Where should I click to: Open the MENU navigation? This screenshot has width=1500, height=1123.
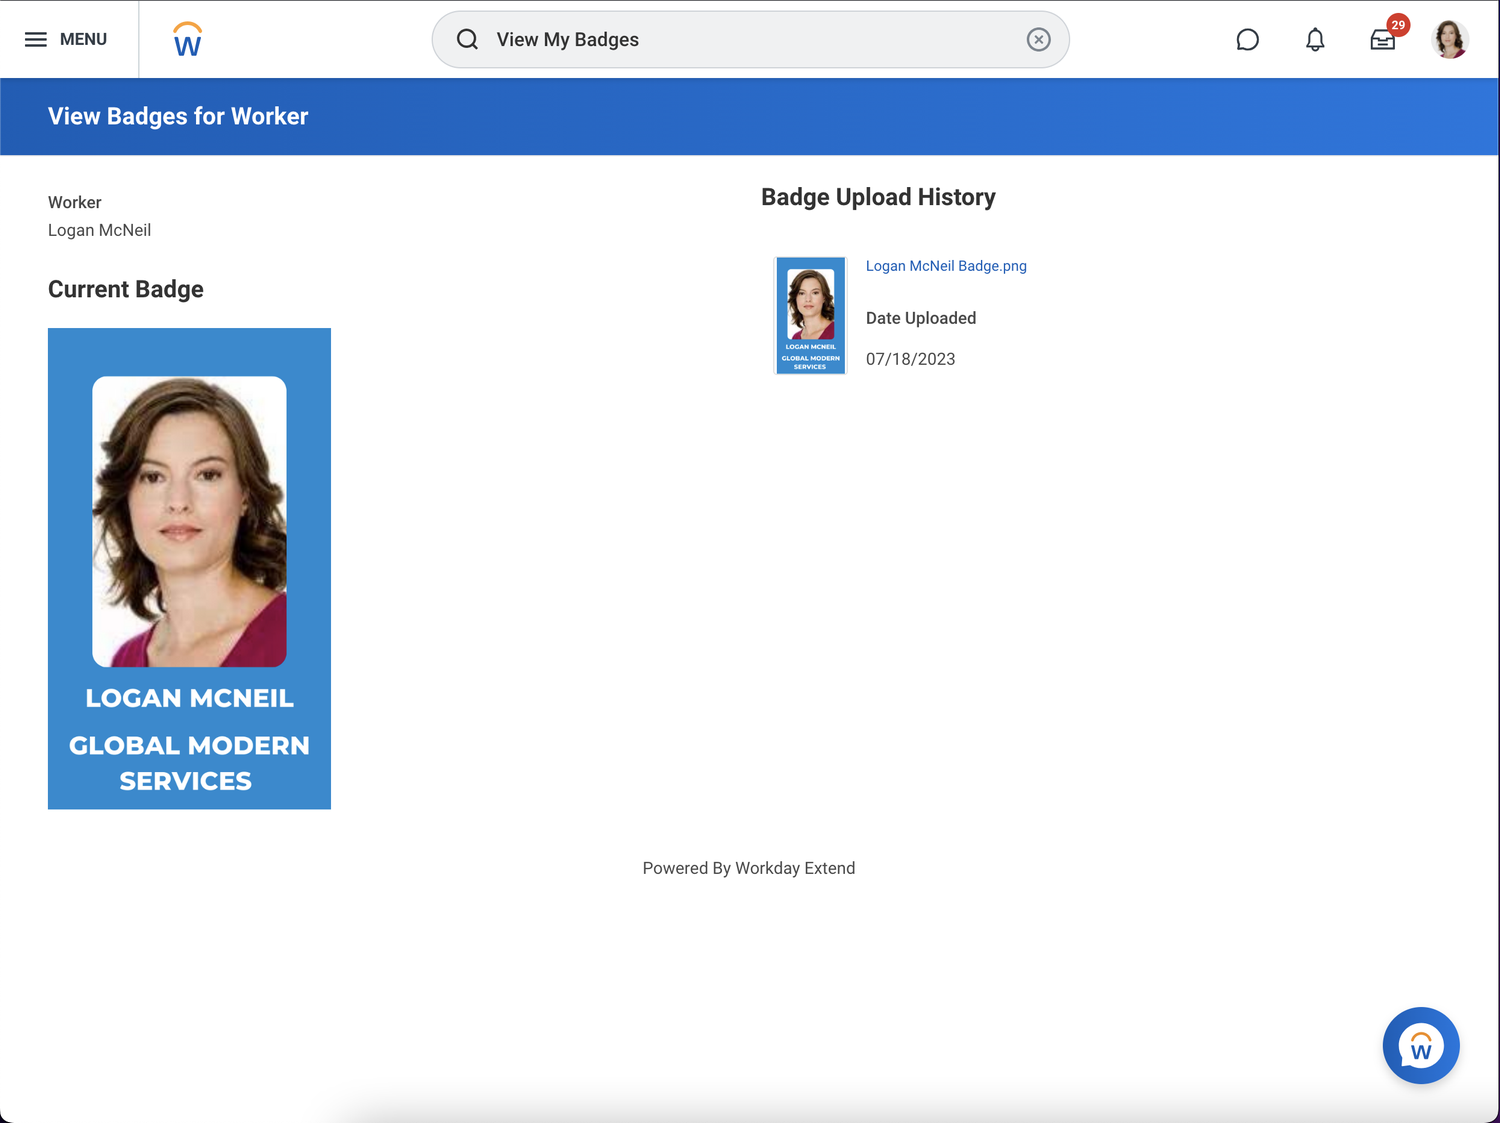(64, 39)
